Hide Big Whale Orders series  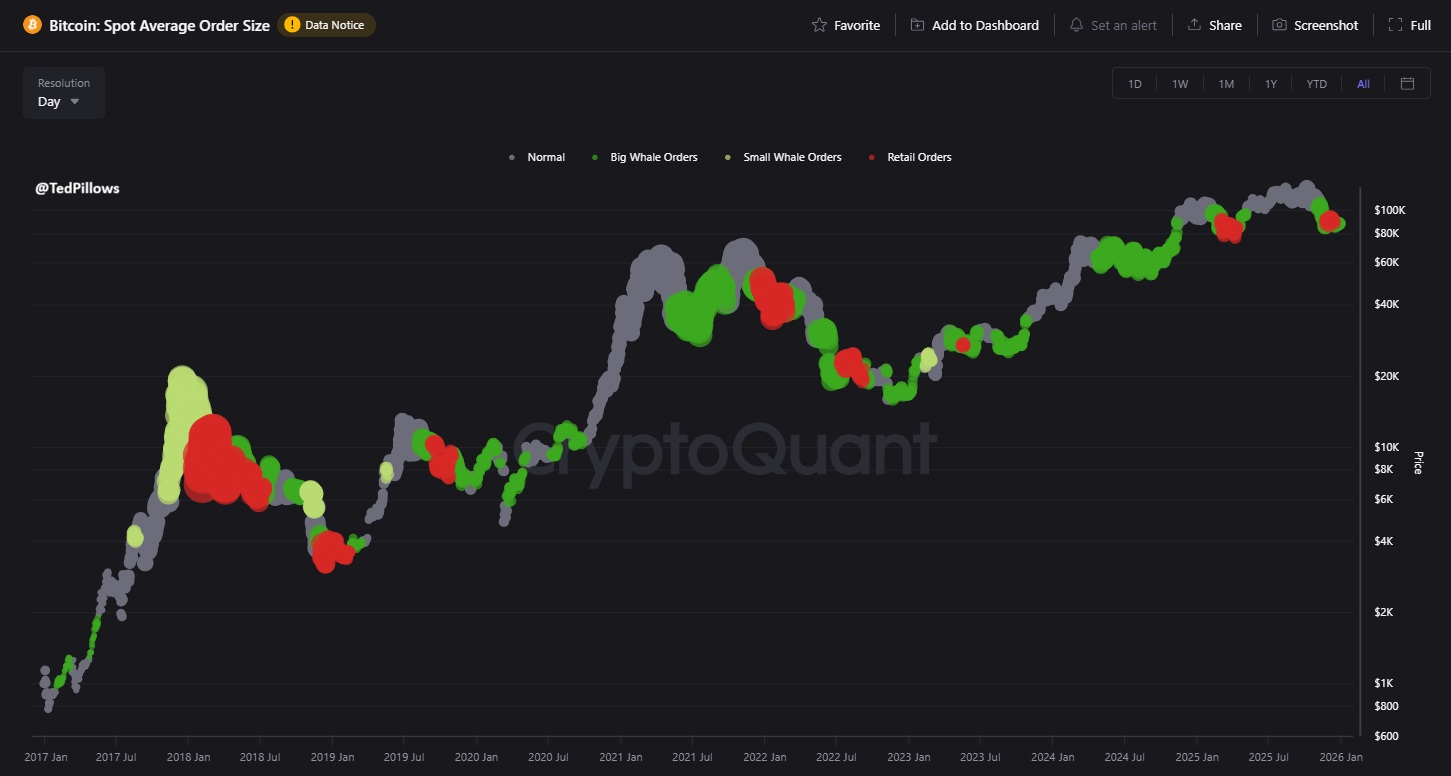[645, 157]
